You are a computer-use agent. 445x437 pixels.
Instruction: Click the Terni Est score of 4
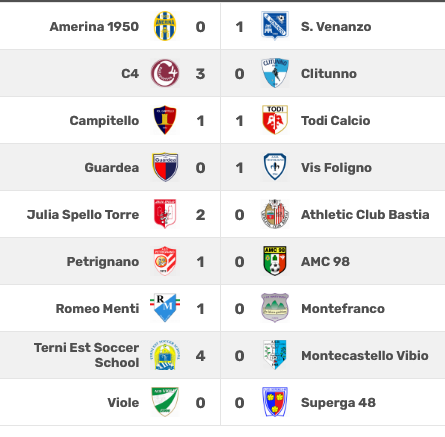(x=200, y=356)
